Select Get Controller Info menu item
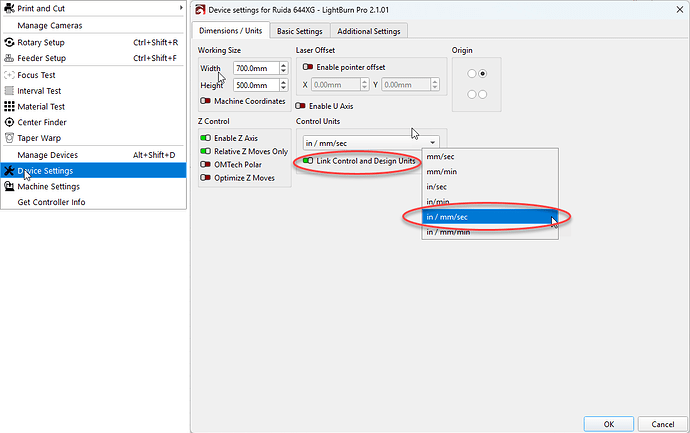The height and width of the screenshot is (433, 690). click(93, 202)
